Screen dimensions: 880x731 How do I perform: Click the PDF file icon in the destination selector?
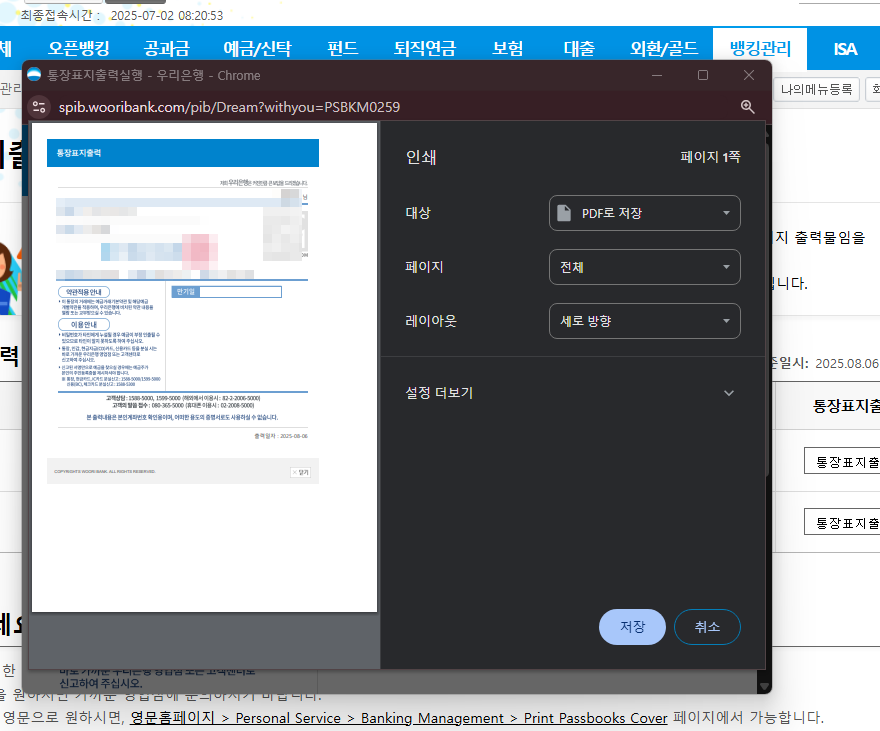(567, 212)
